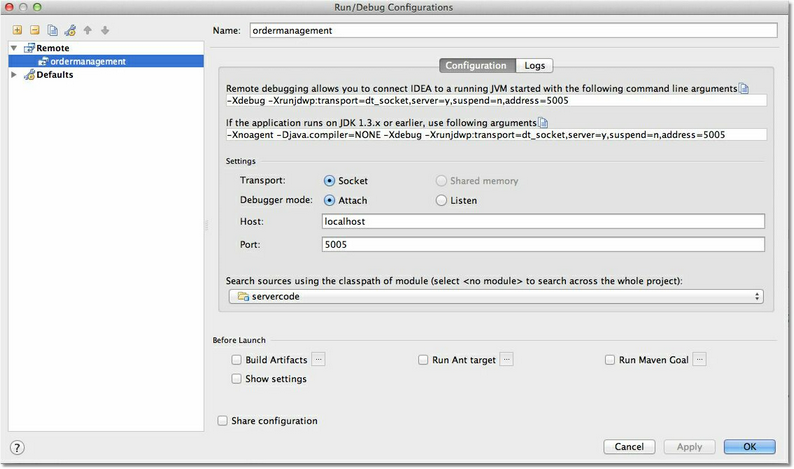This screenshot has height=469, width=794.
Task: Open Run Ant target ellipsis button
Action: (506, 360)
